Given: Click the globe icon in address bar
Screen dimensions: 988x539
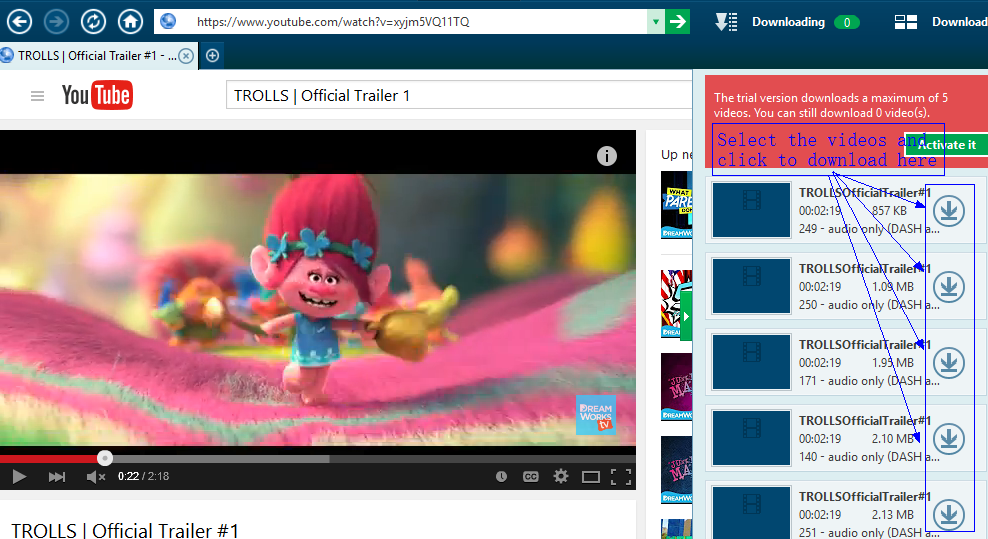Looking at the screenshot, I should tap(168, 21).
